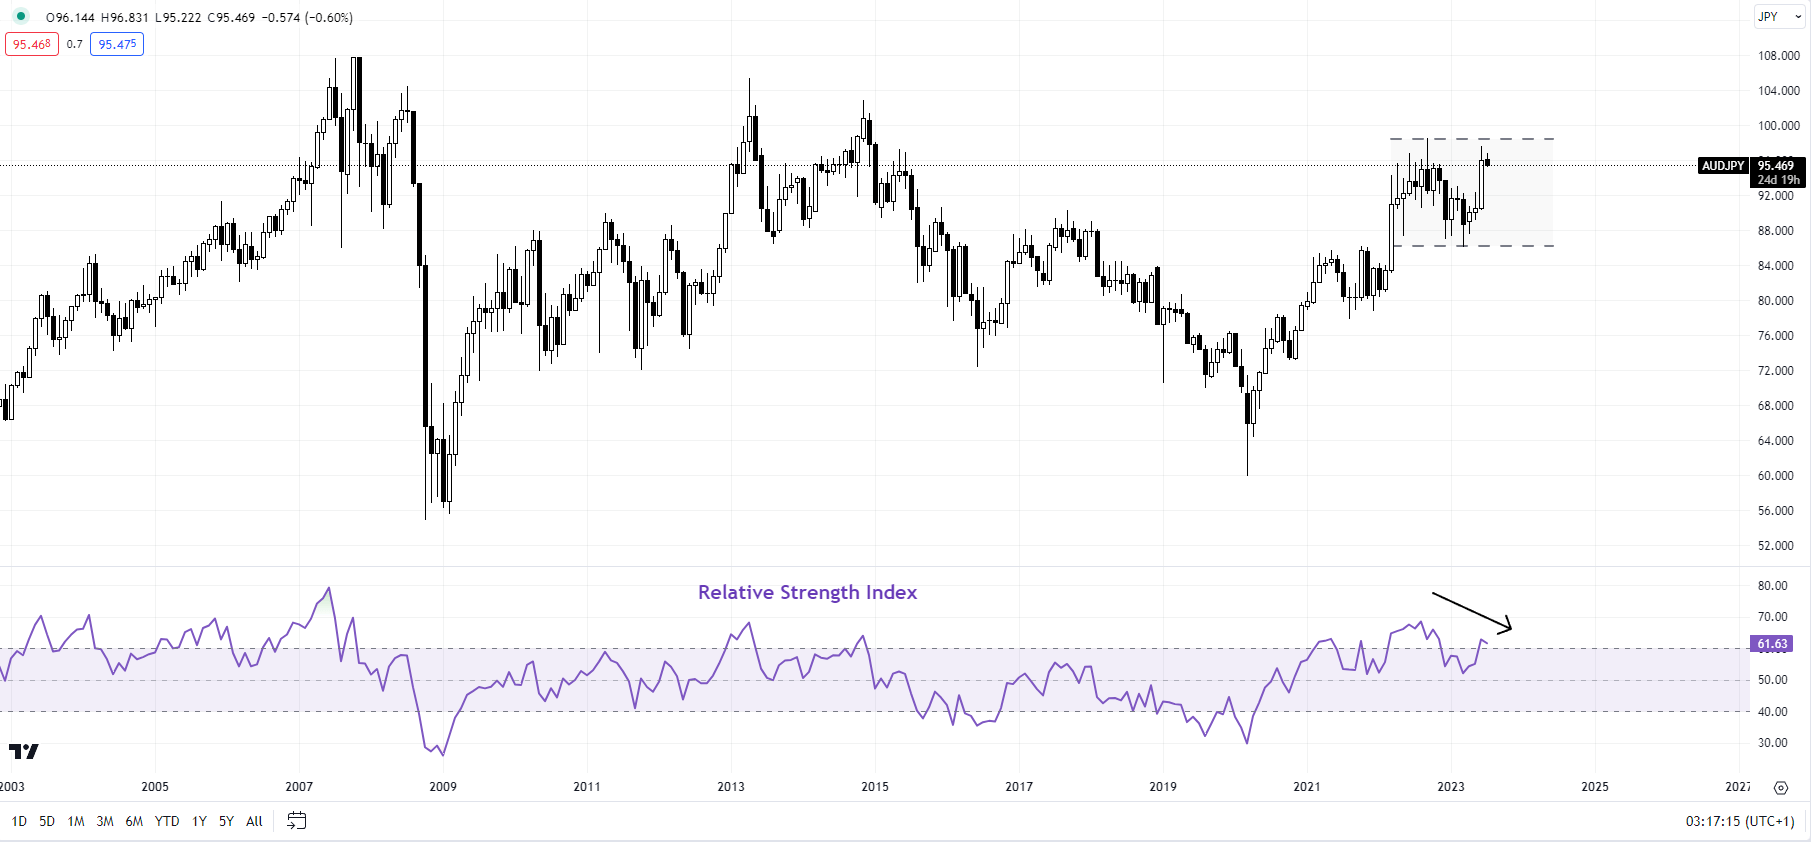Click the 52.000 price axis label
Screen dimensions: 1811x842
(1776, 546)
